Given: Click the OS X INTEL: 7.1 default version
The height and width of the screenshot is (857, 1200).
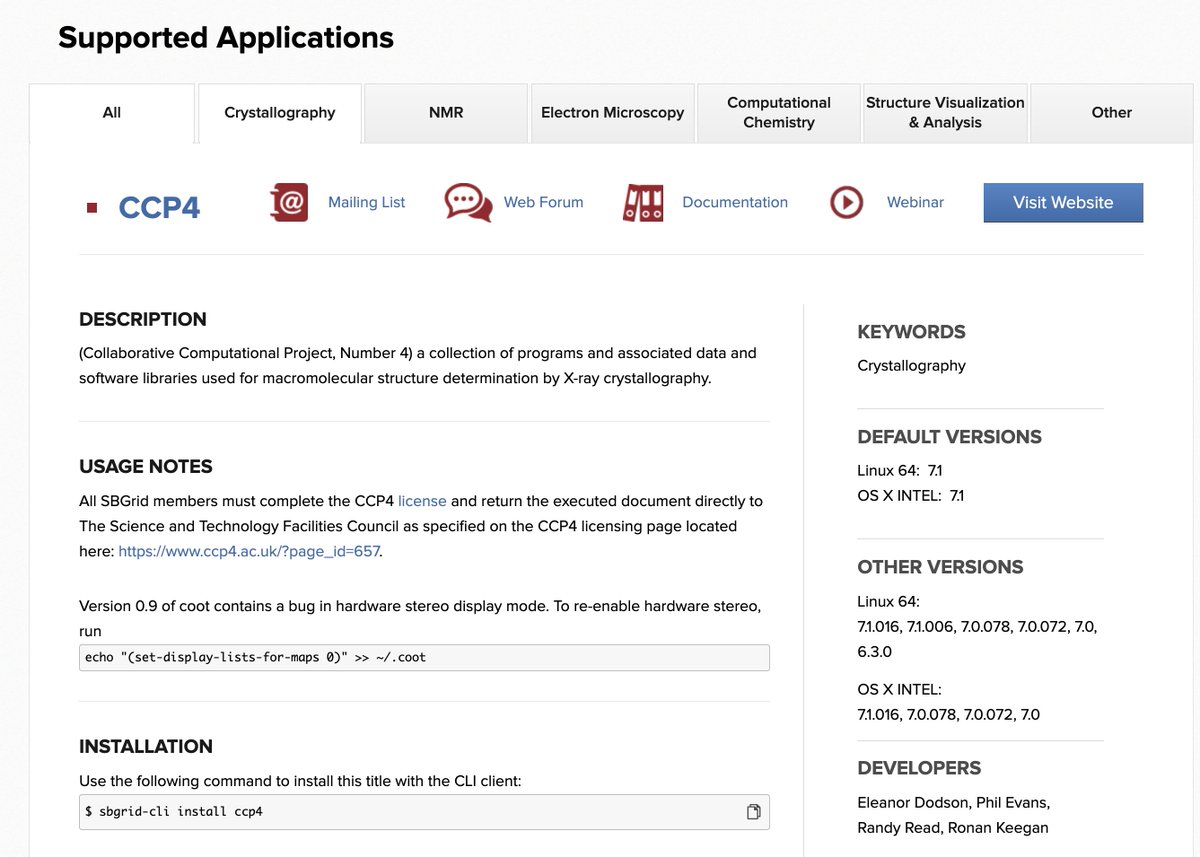Looking at the screenshot, I should tap(911, 495).
